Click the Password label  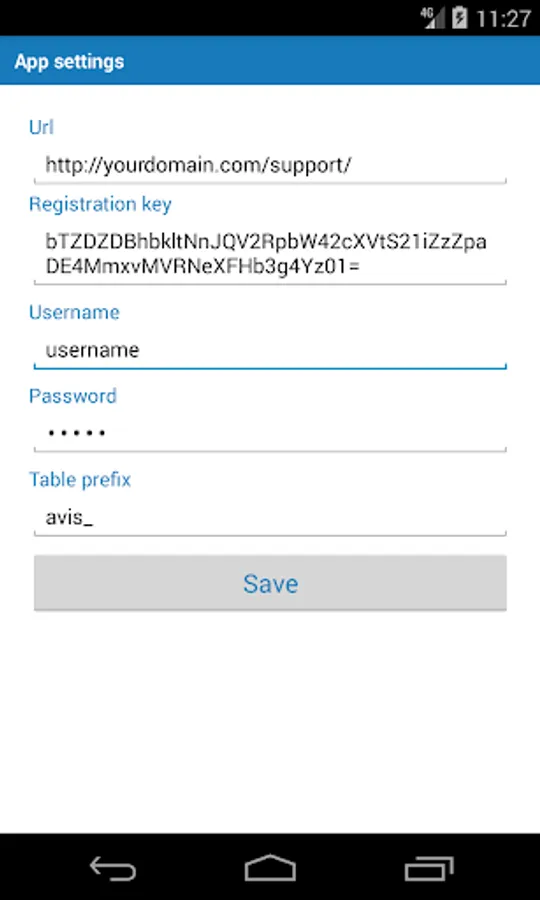point(73,396)
